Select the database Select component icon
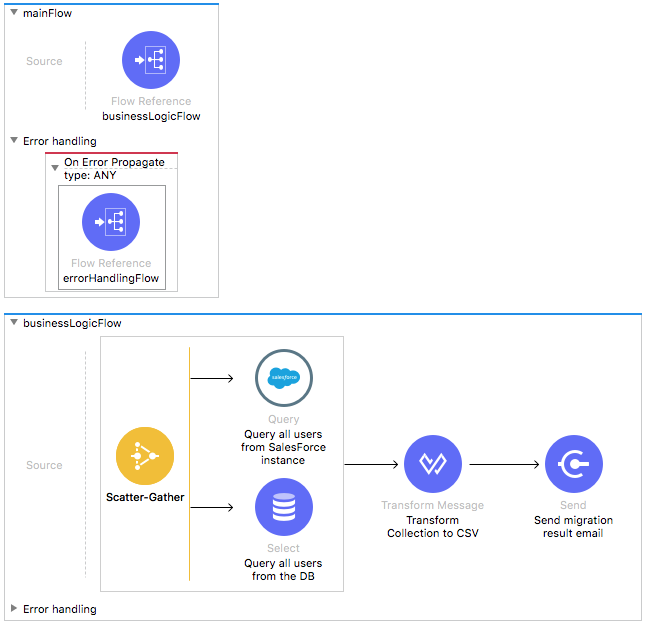The height and width of the screenshot is (625, 646). [x=284, y=507]
